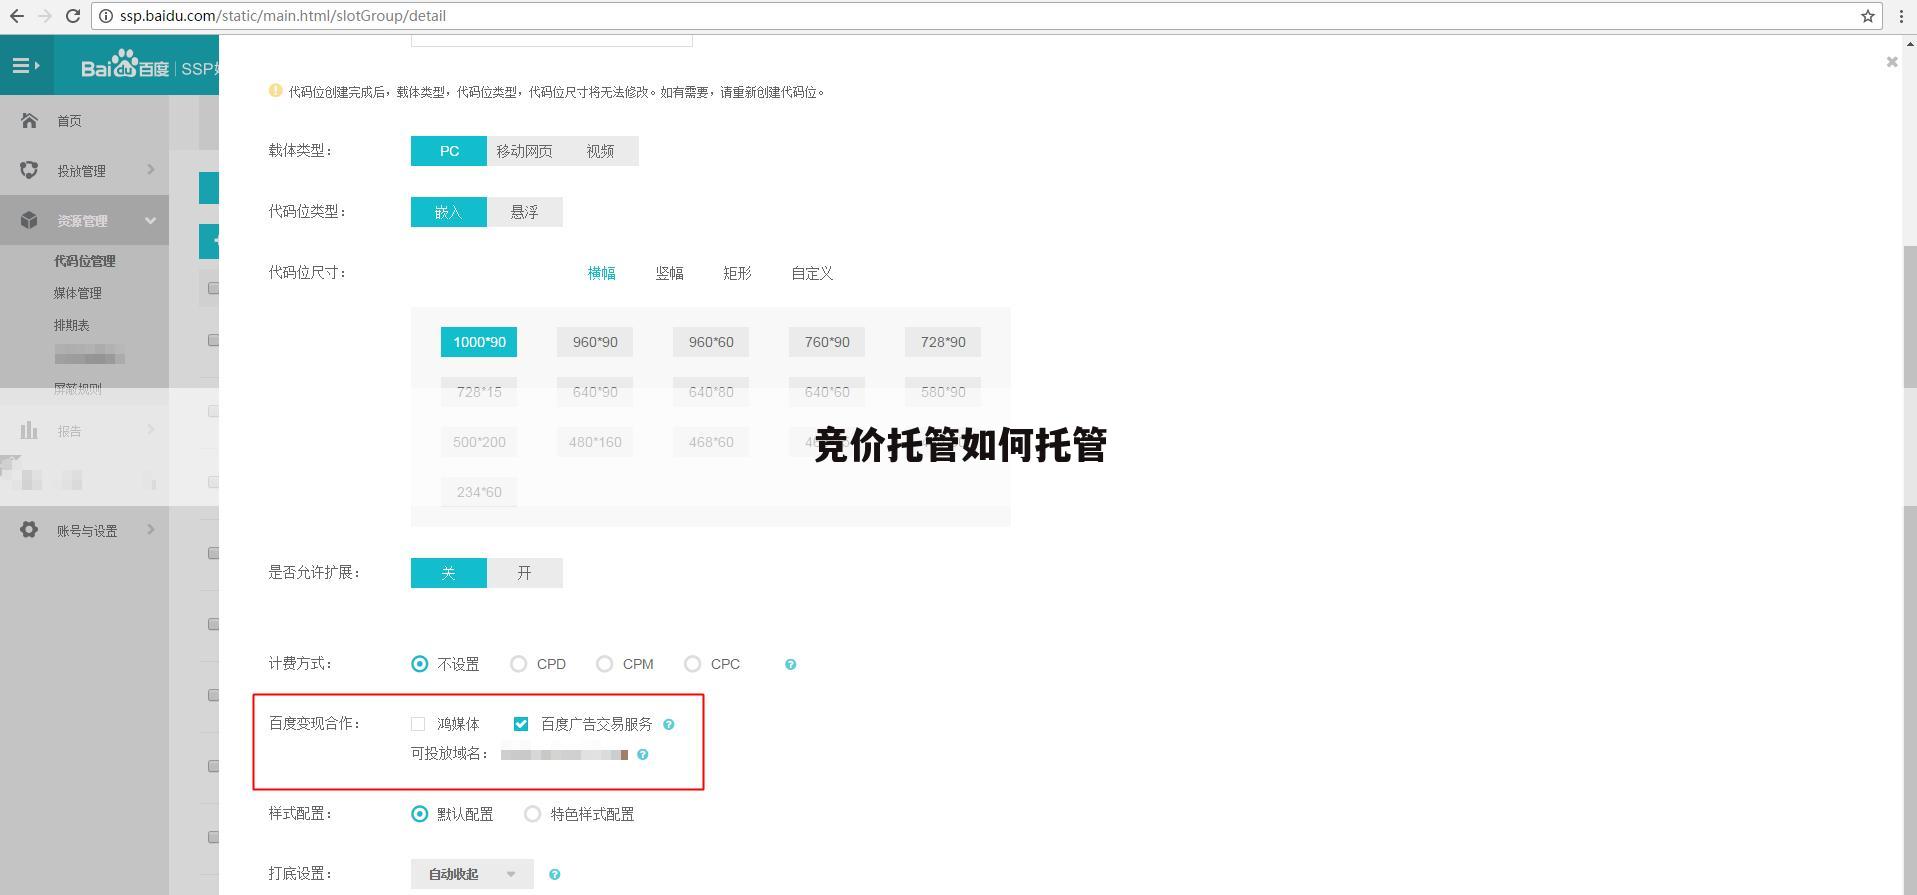Click the Baidu logo
The image size is (1917, 895).
point(125,66)
